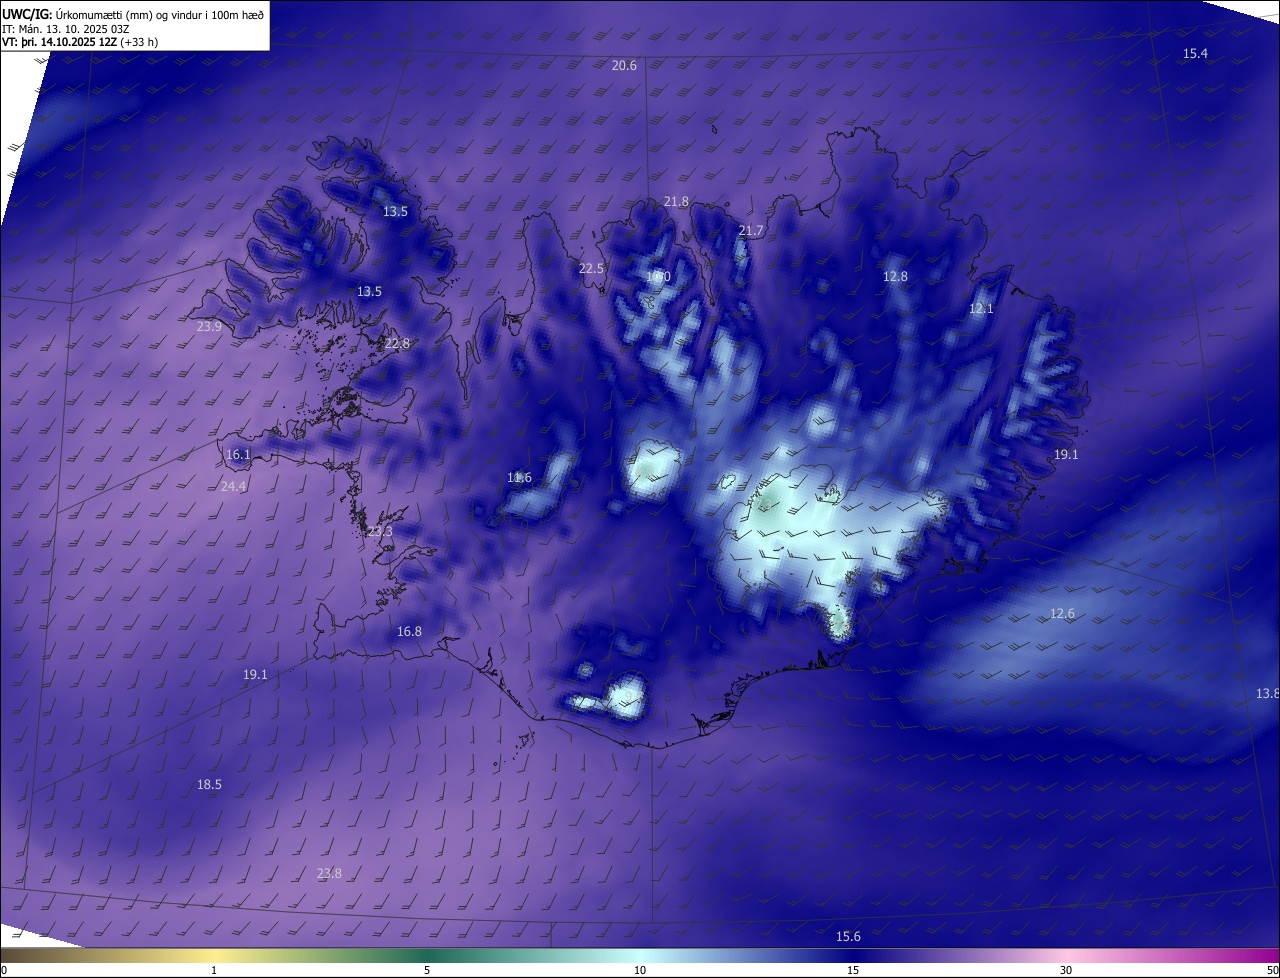This screenshot has height=978, width=1280.
Task: Click the valid time line 'VT: þri. 14.10.2025 12Z'
Action: [x=59, y=42]
